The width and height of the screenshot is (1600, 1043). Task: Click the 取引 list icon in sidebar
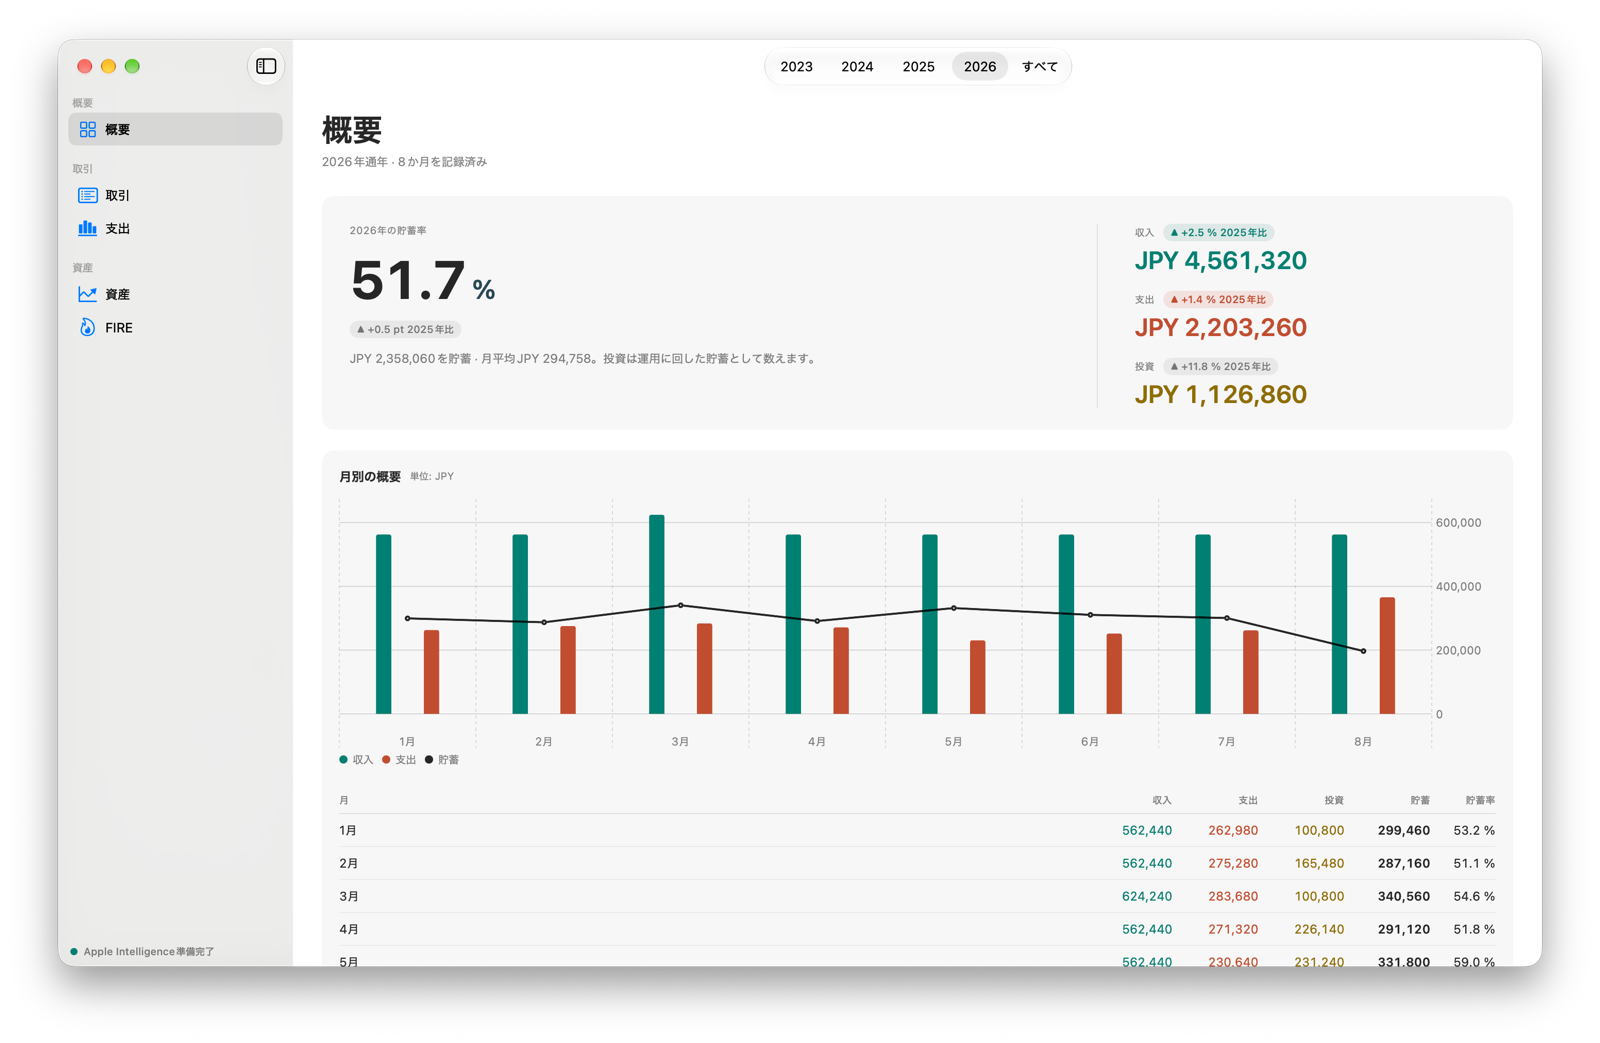point(88,195)
